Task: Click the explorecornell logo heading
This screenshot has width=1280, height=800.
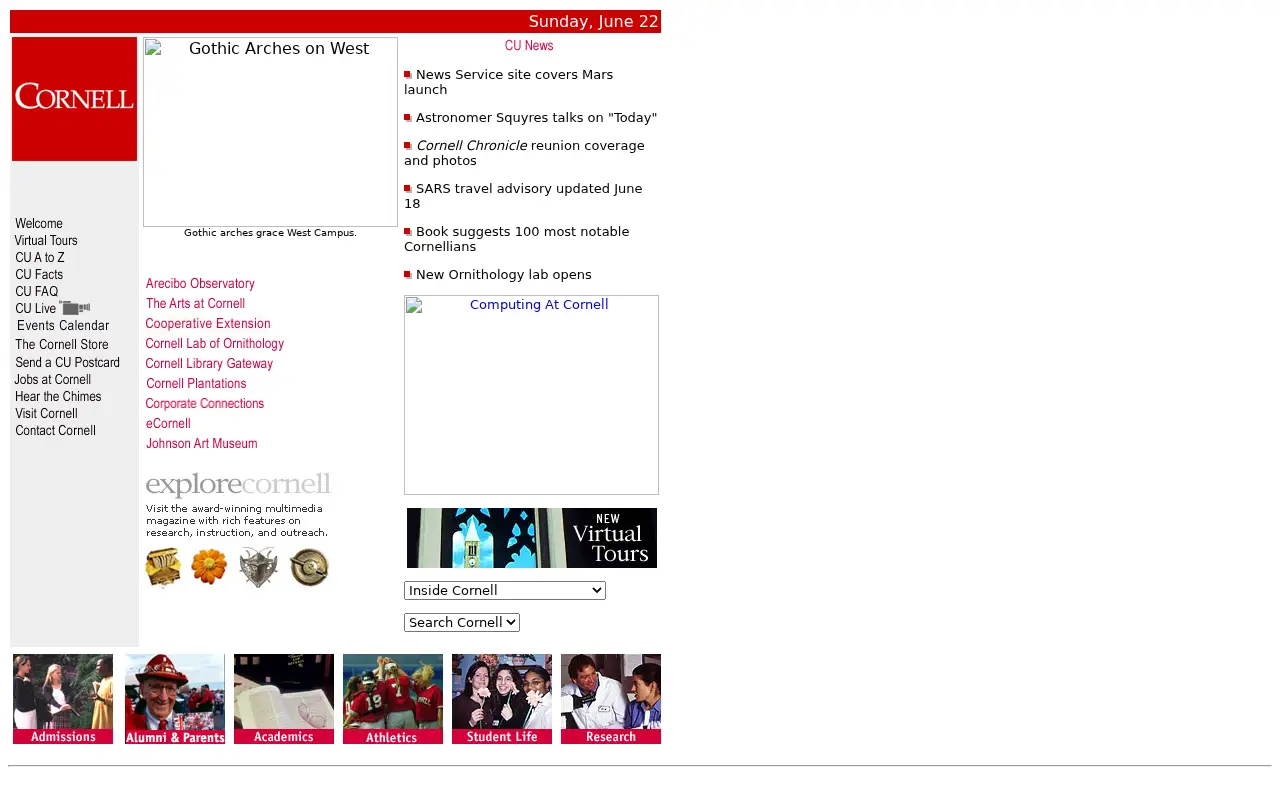Action: coord(238,485)
